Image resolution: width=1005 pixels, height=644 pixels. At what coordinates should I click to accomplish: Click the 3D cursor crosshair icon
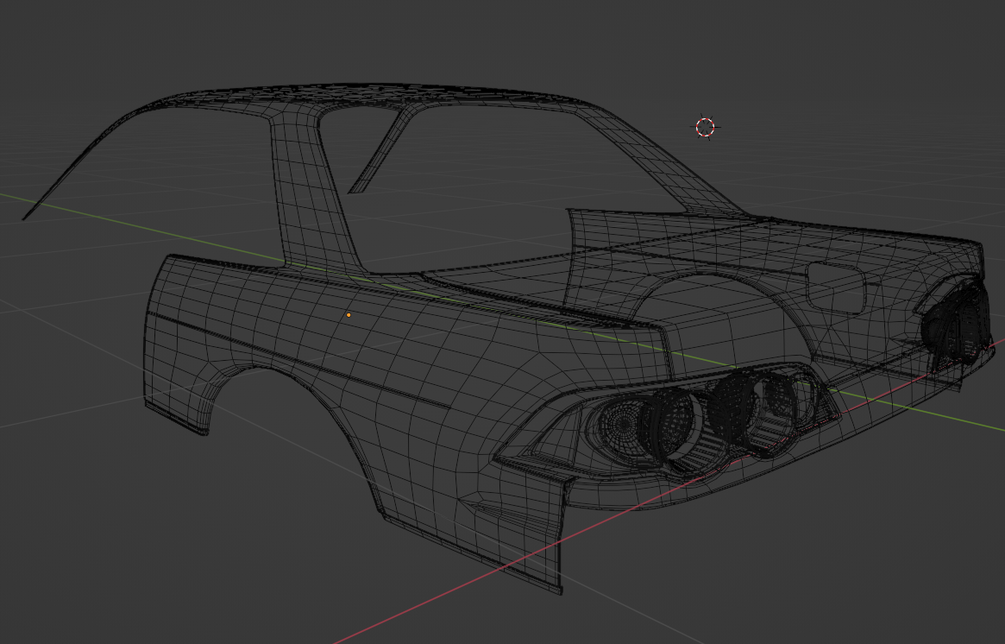click(x=705, y=126)
